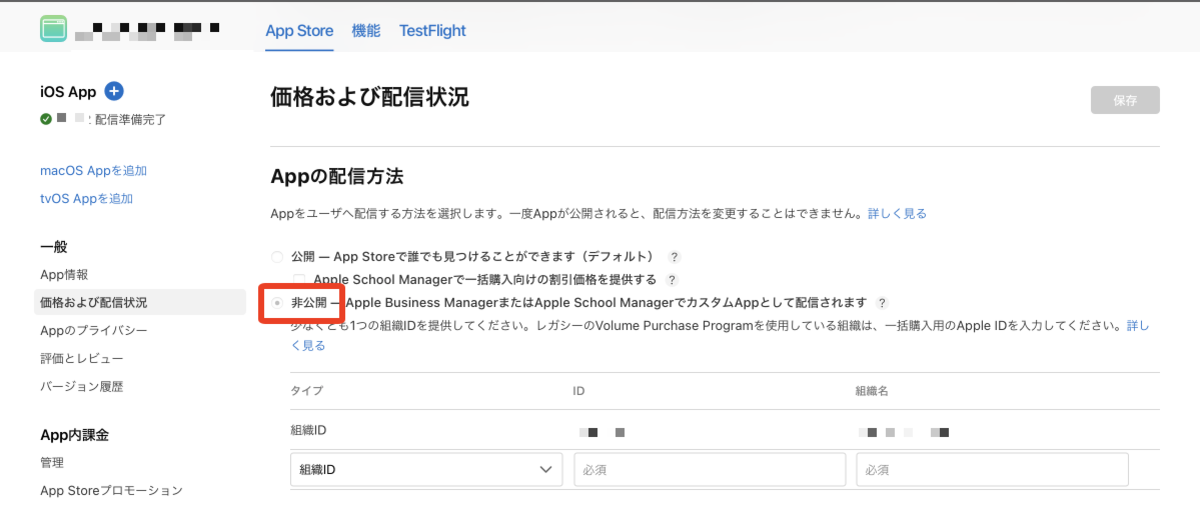Click the iOS App heading
The width and height of the screenshot is (1200, 521).
tap(68, 92)
